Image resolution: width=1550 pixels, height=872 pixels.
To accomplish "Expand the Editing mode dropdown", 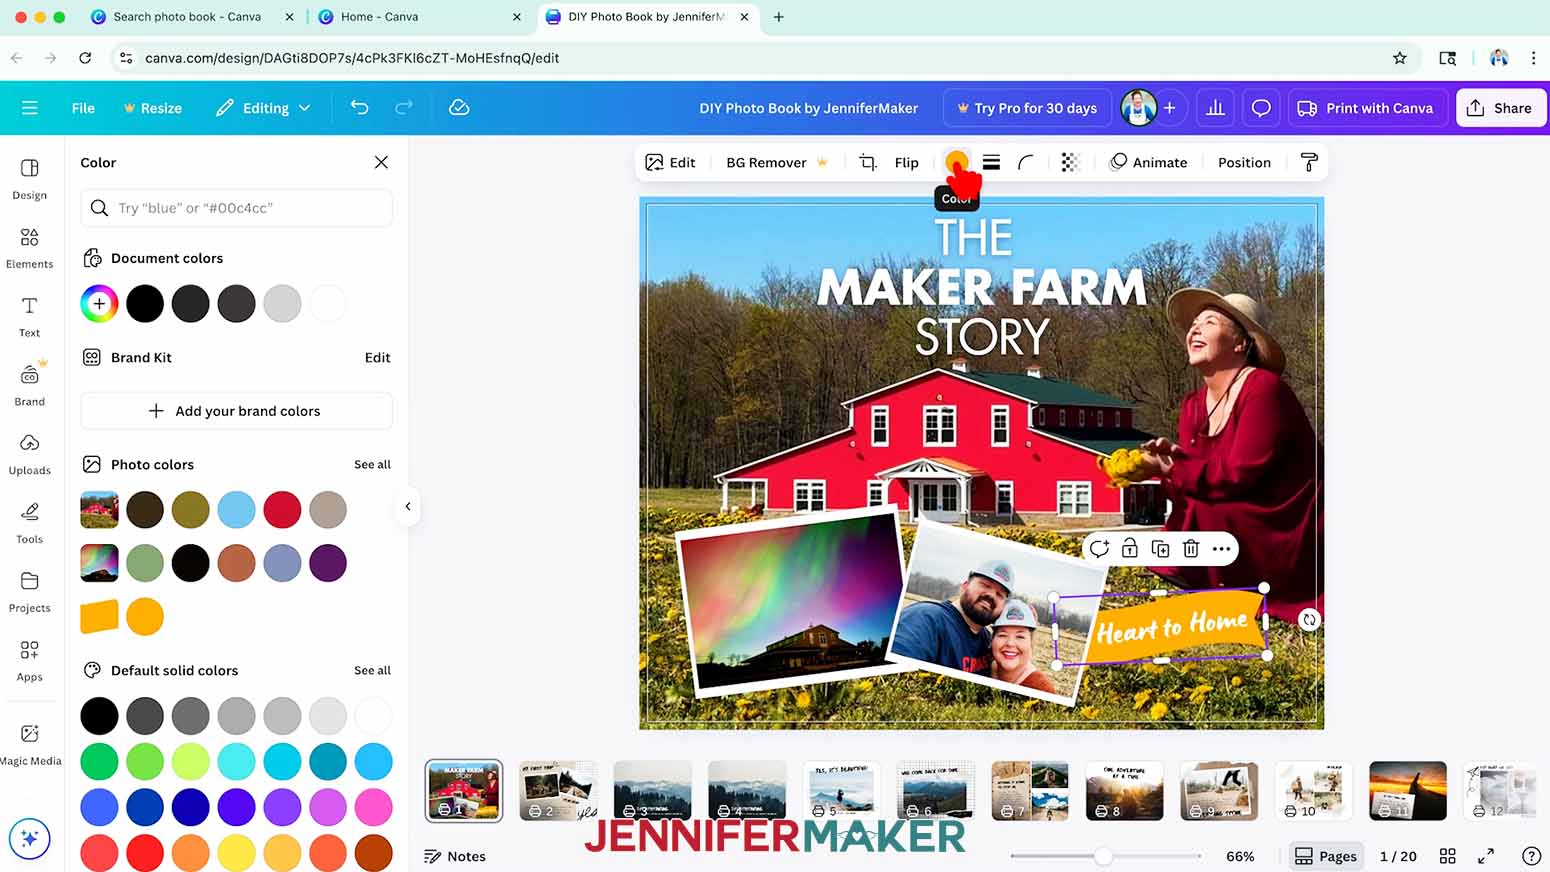I will click(263, 108).
